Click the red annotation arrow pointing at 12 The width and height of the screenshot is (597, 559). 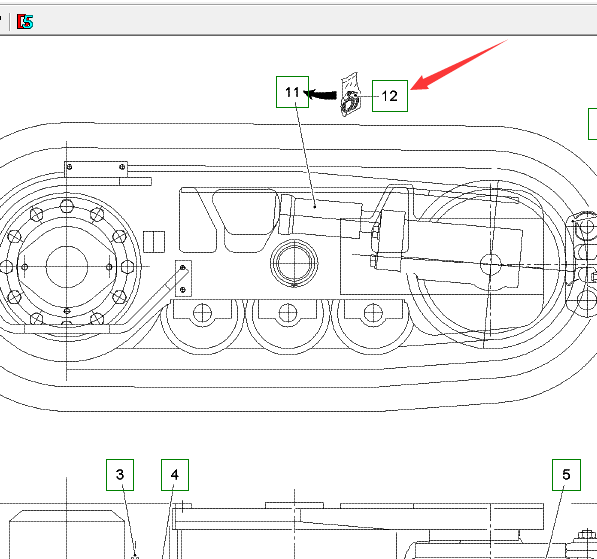click(459, 65)
